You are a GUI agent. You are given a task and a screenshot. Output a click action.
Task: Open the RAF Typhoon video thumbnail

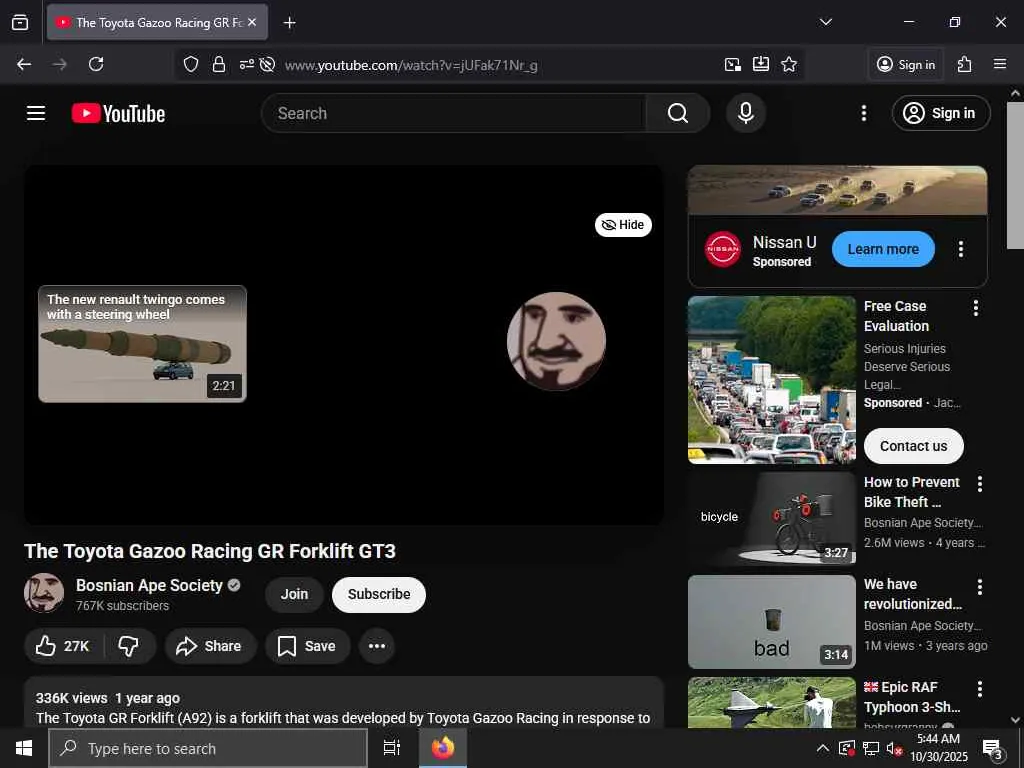[x=771, y=703]
